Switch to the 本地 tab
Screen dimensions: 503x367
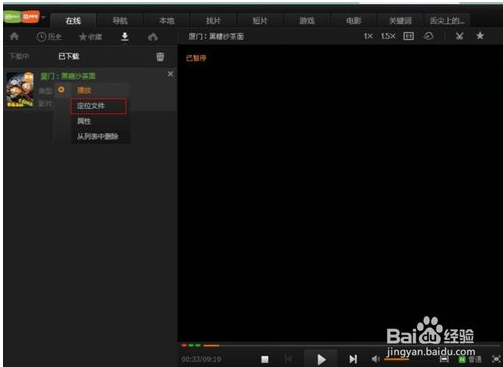(x=167, y=21)
